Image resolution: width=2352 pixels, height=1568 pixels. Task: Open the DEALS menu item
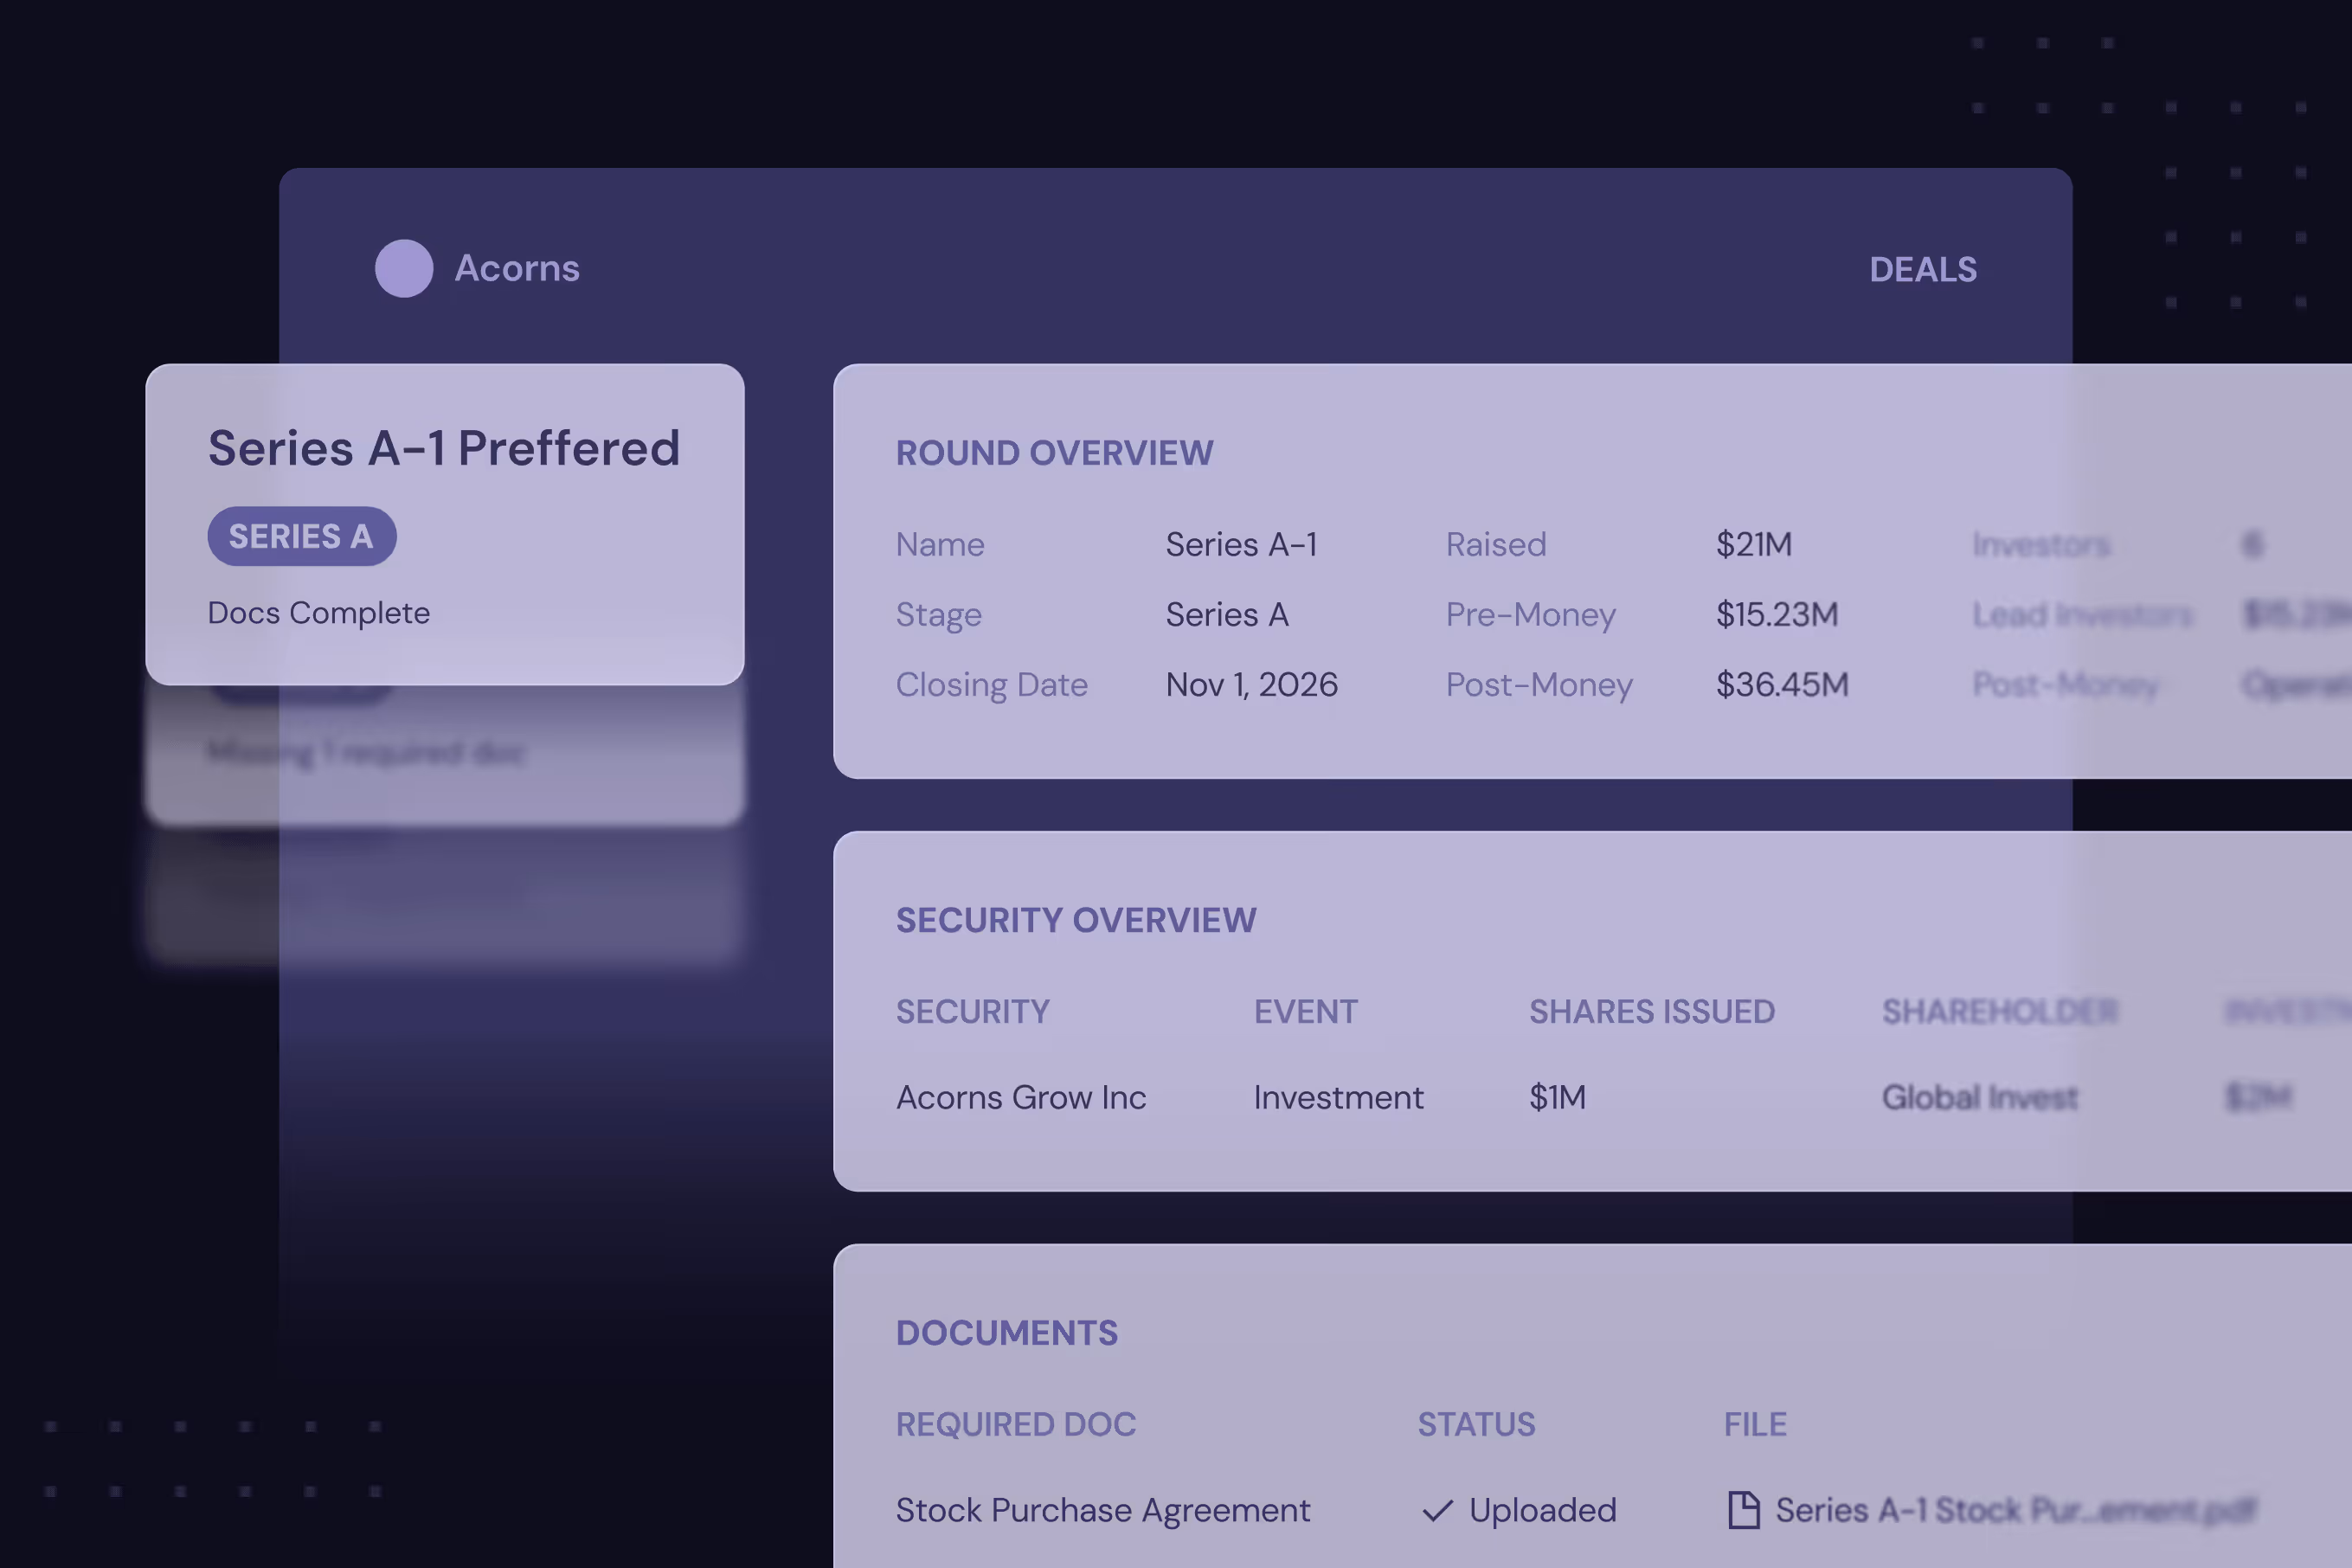pyautogui.click(x=1922, y=269)
